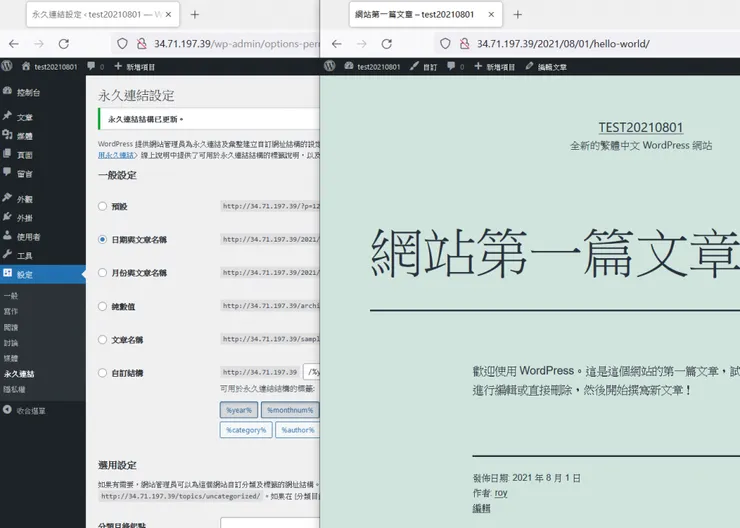Click plus 新增項目 in left window admin bar
Viewport: 740px width, 528px height.
[135, 67]
